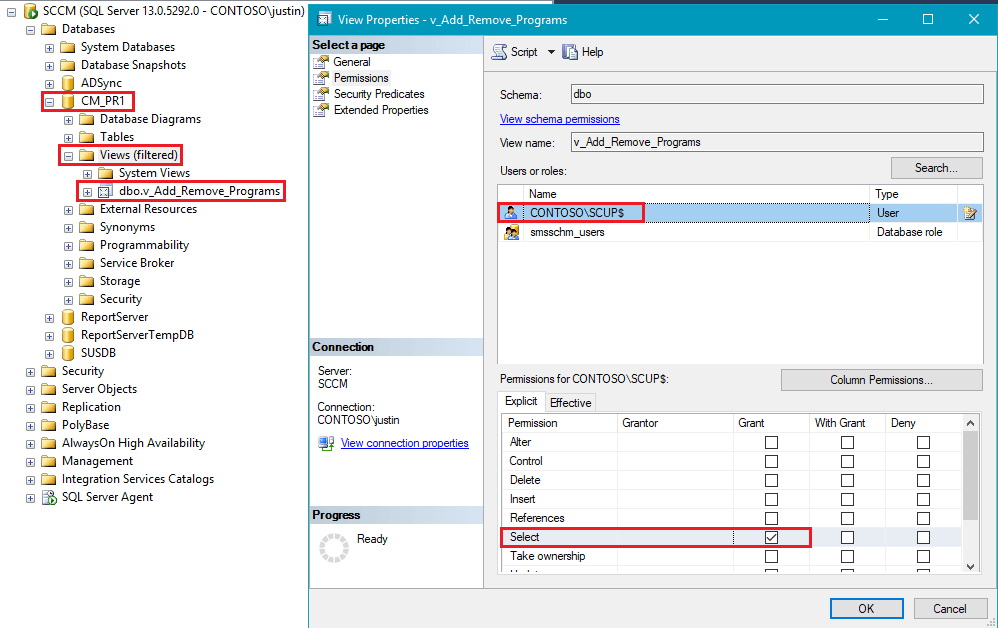Click the SCCM server node icon

pos(31,11)
